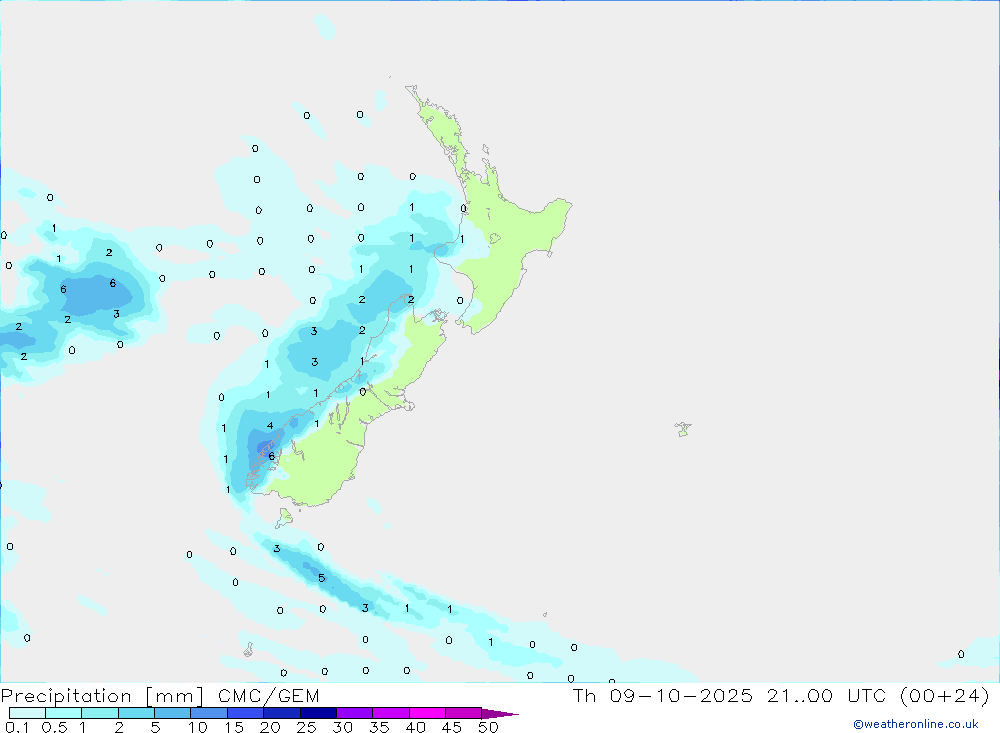Click the 30–35 mm purple legend swatch
Screen dimensions: 1000x733
tap(355, 713)
